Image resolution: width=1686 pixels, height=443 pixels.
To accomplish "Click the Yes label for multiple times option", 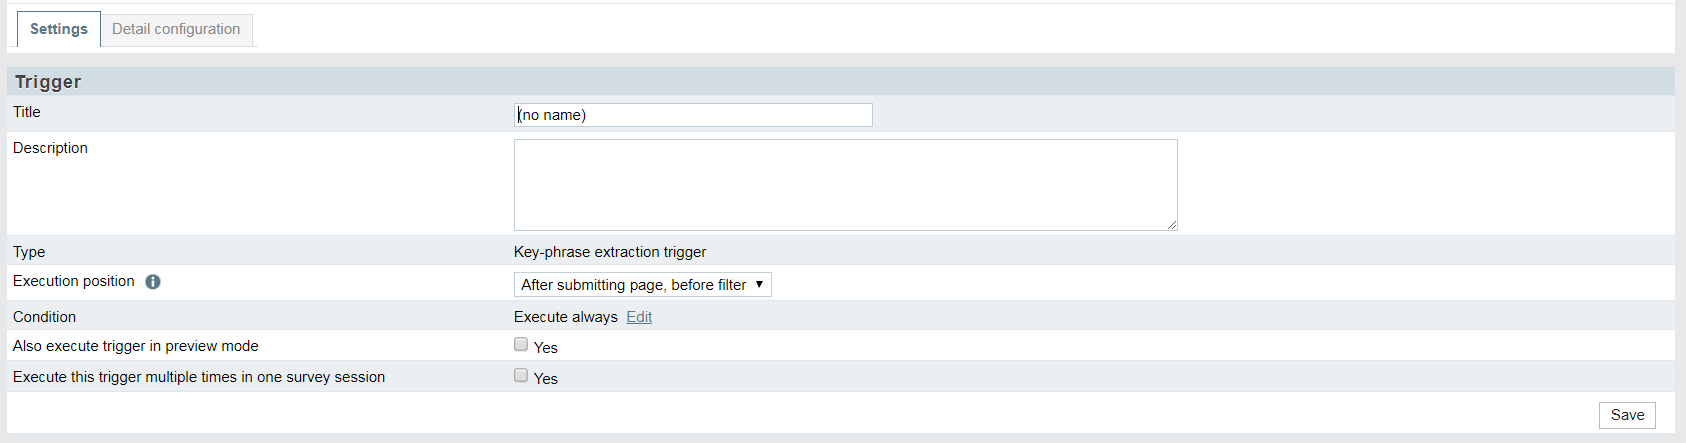I will point(546,378).
